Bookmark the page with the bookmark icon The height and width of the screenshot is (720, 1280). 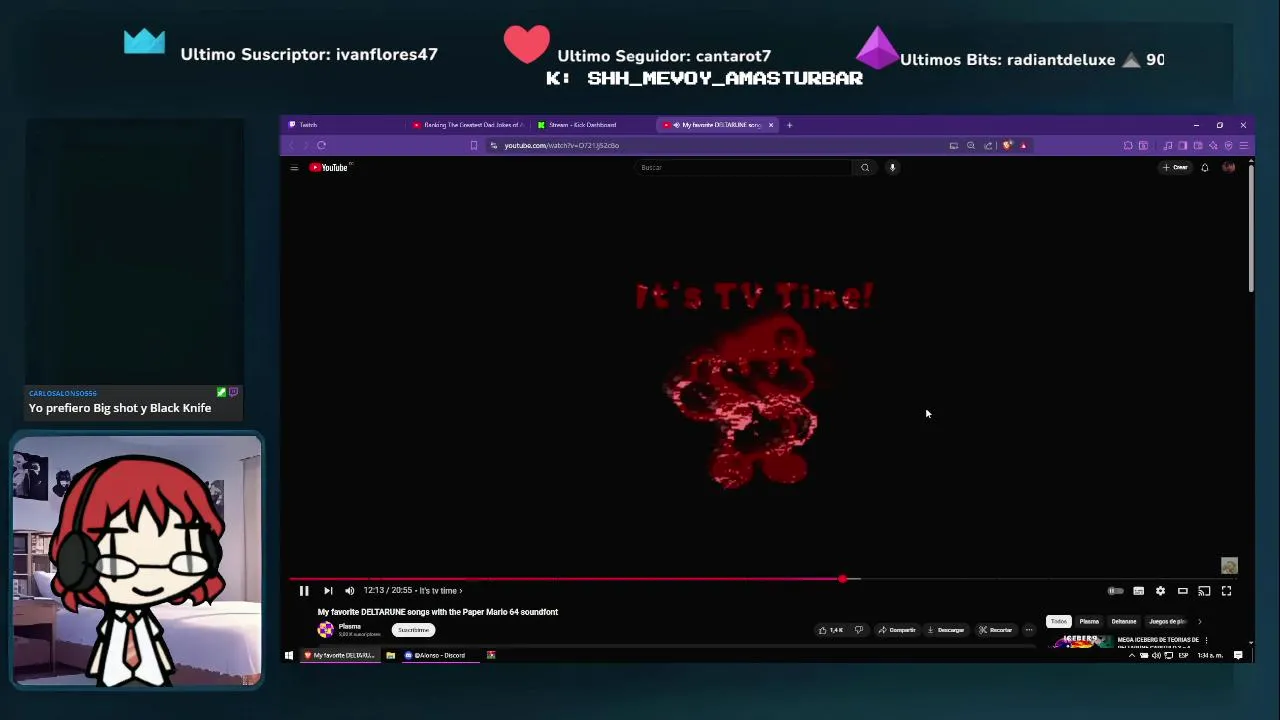tap(474, 146)
